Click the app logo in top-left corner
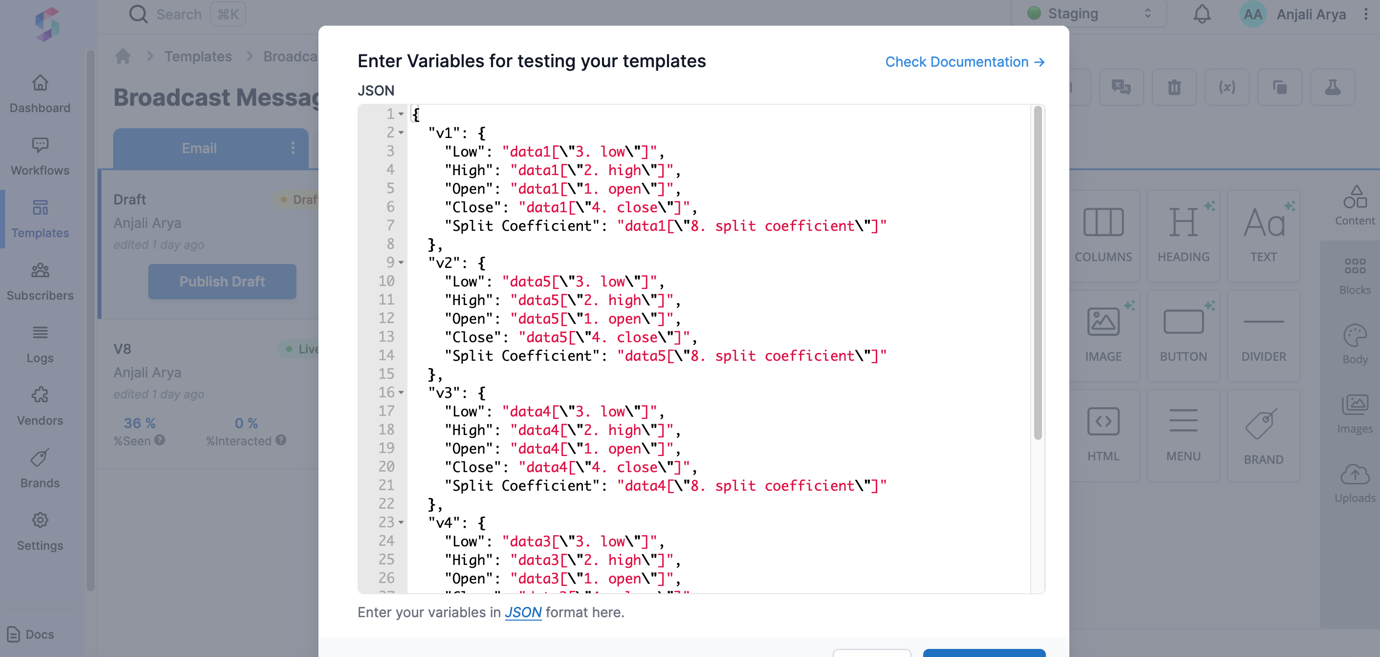This screenshot has width=1380, height=657. 47,24
